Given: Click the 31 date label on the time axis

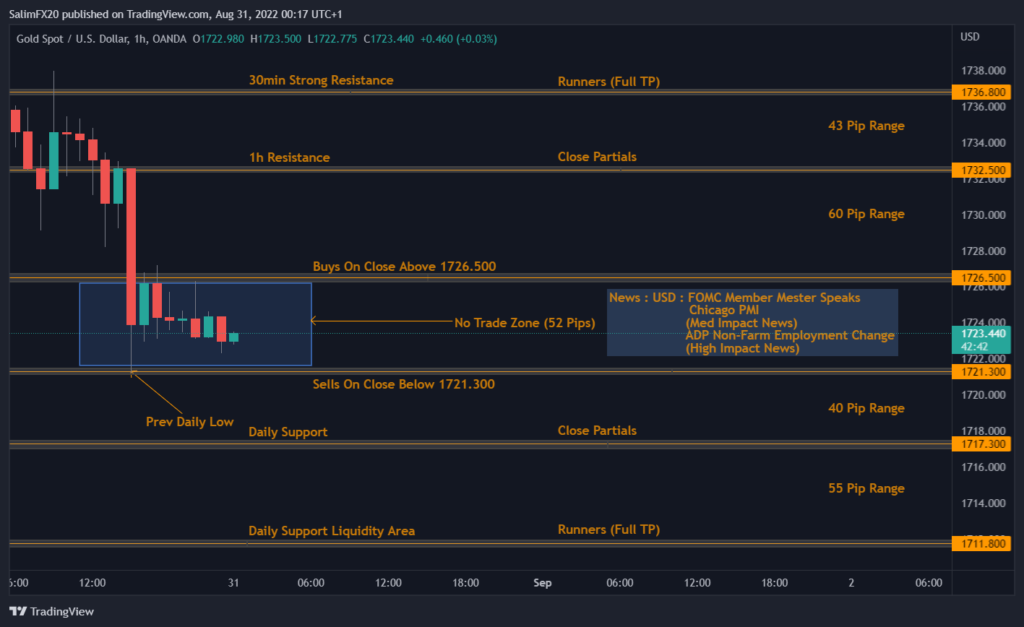Looking at the screenshot, I should click(x=233, y=582).
